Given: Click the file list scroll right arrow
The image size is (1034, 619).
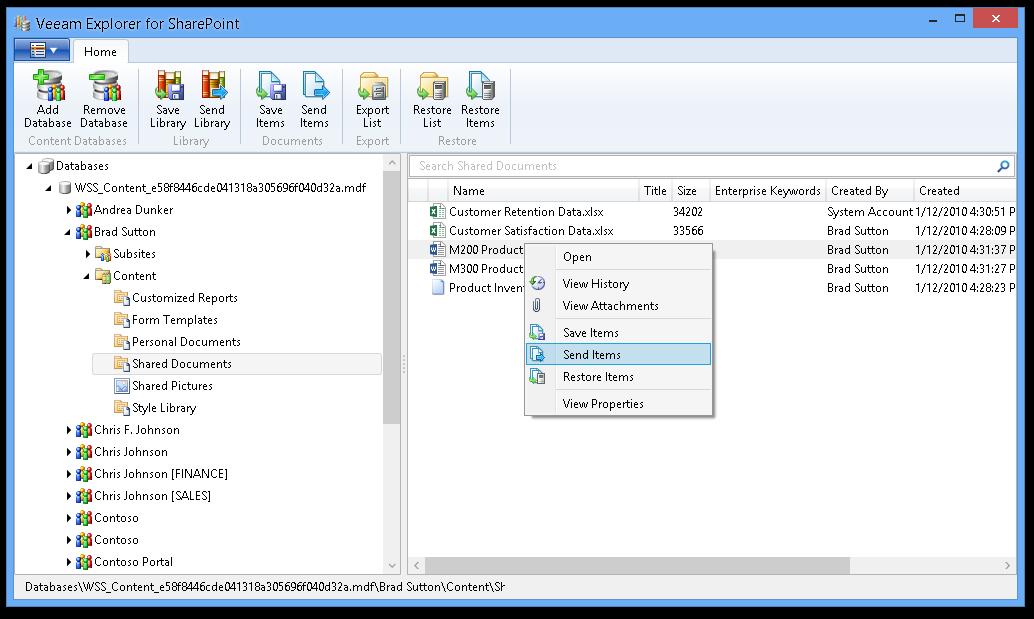Looking at the screenshot, I should pyautogui.click(x=1007, y=565).
